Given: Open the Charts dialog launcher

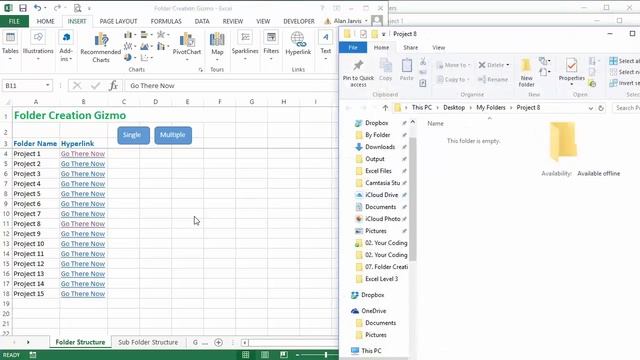Looking at the screenshot, I should pyautogui.click(x=200, y=70).
